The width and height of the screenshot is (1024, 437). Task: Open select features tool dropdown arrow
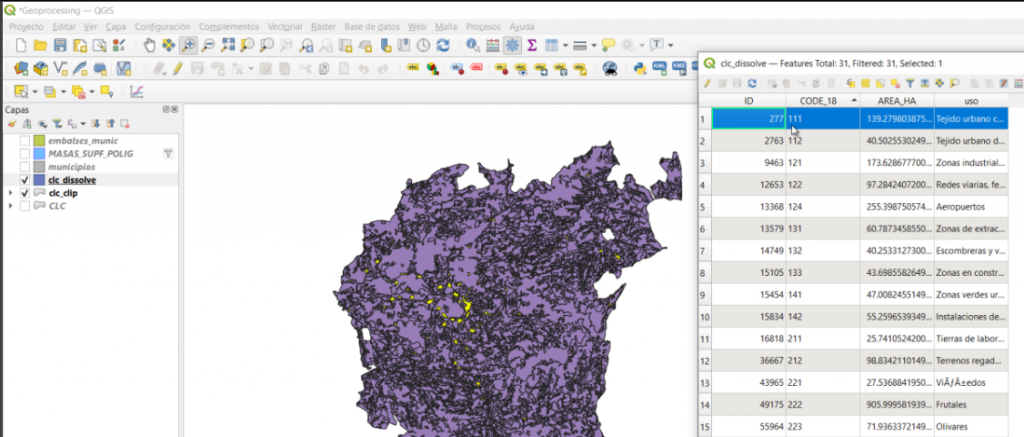pos(36,91)
